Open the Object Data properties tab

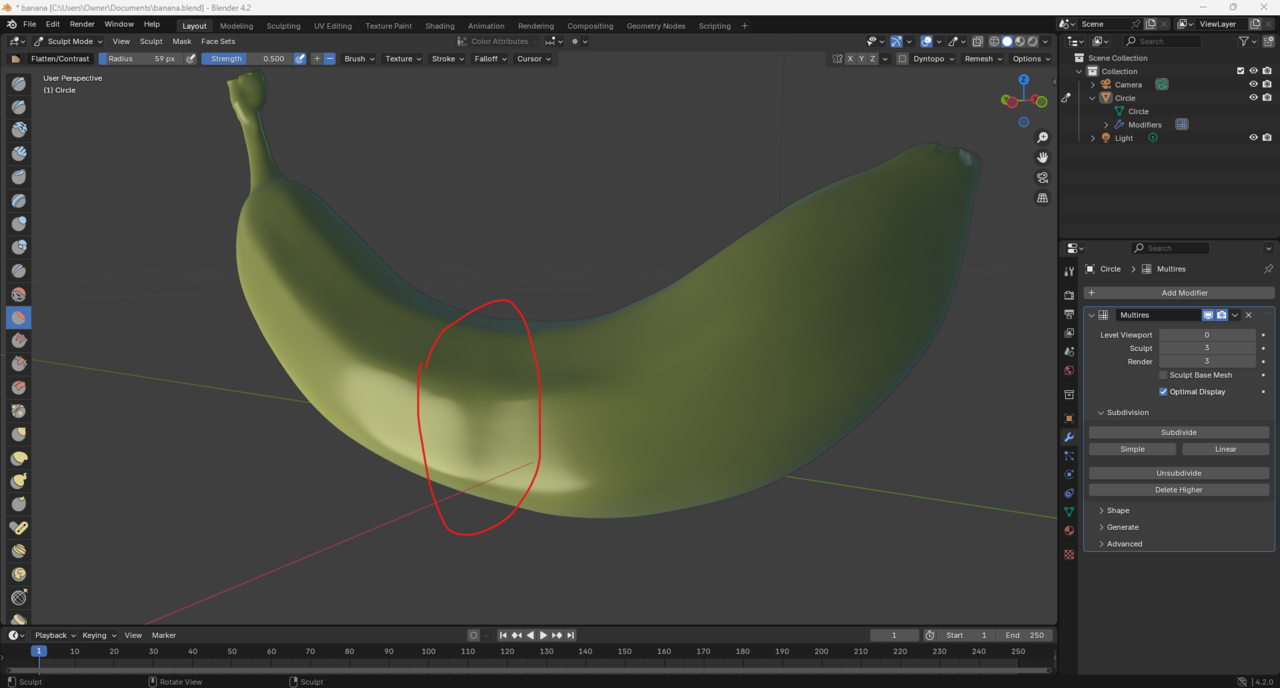point(1069,512)
